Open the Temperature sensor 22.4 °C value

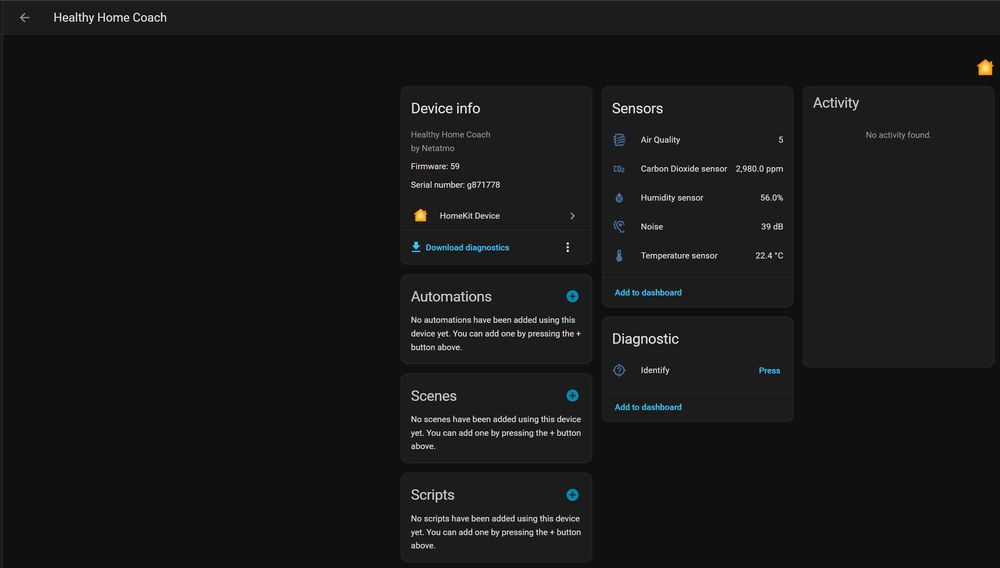point(769,256)
